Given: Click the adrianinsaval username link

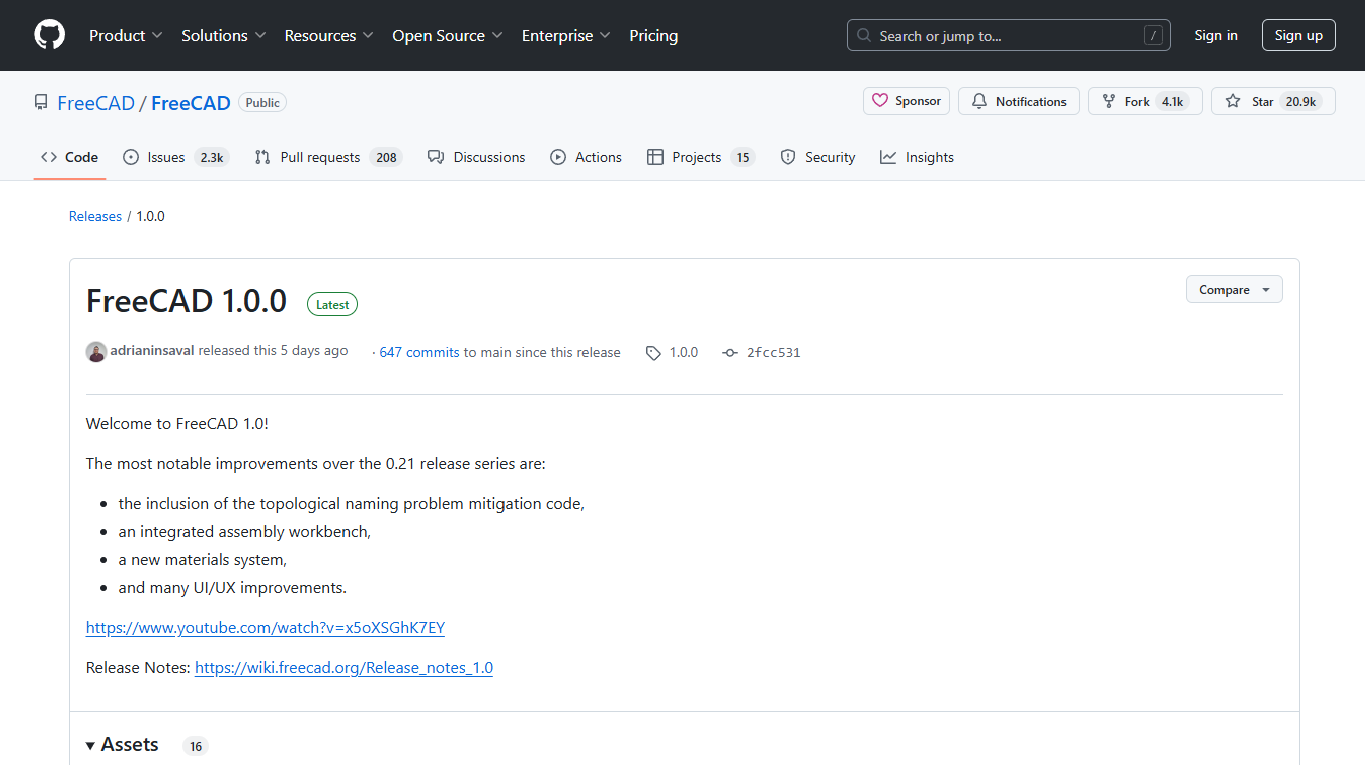Looking at the screenshot, I should pos(152,351).
